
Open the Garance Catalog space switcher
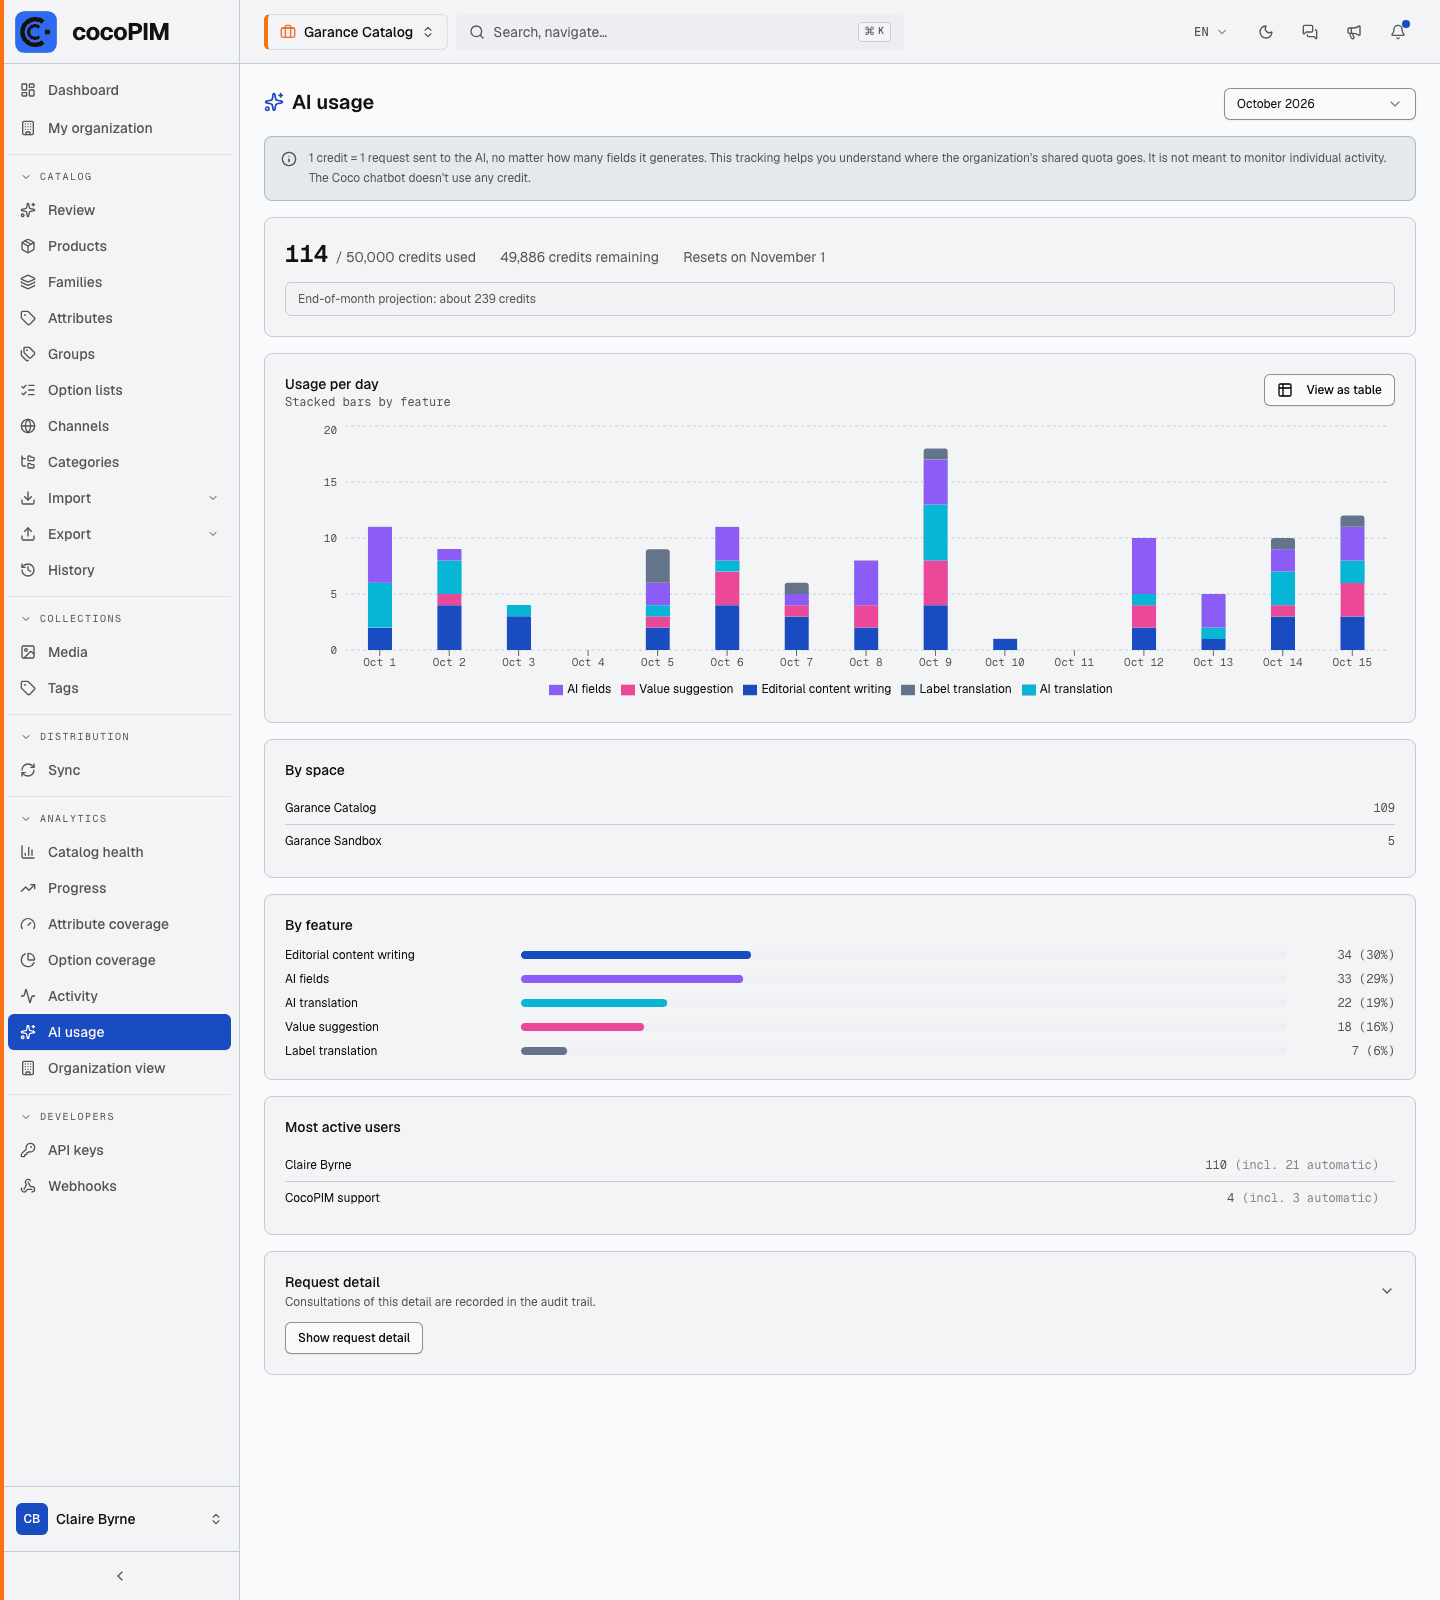(356, 32)
